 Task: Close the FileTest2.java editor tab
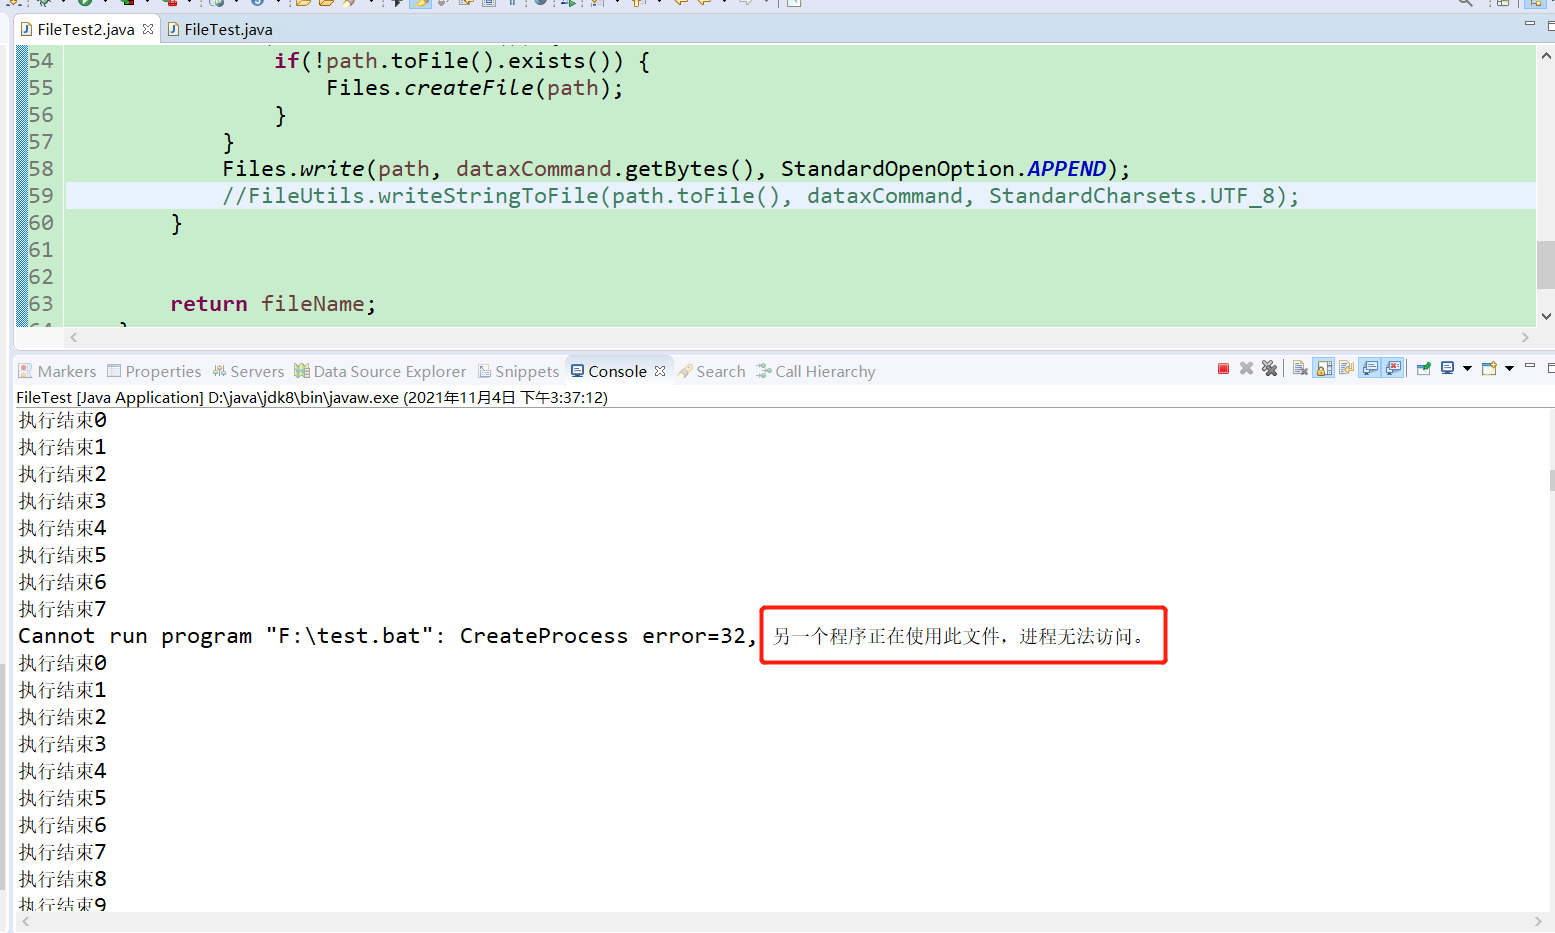(x=148, y=29)
